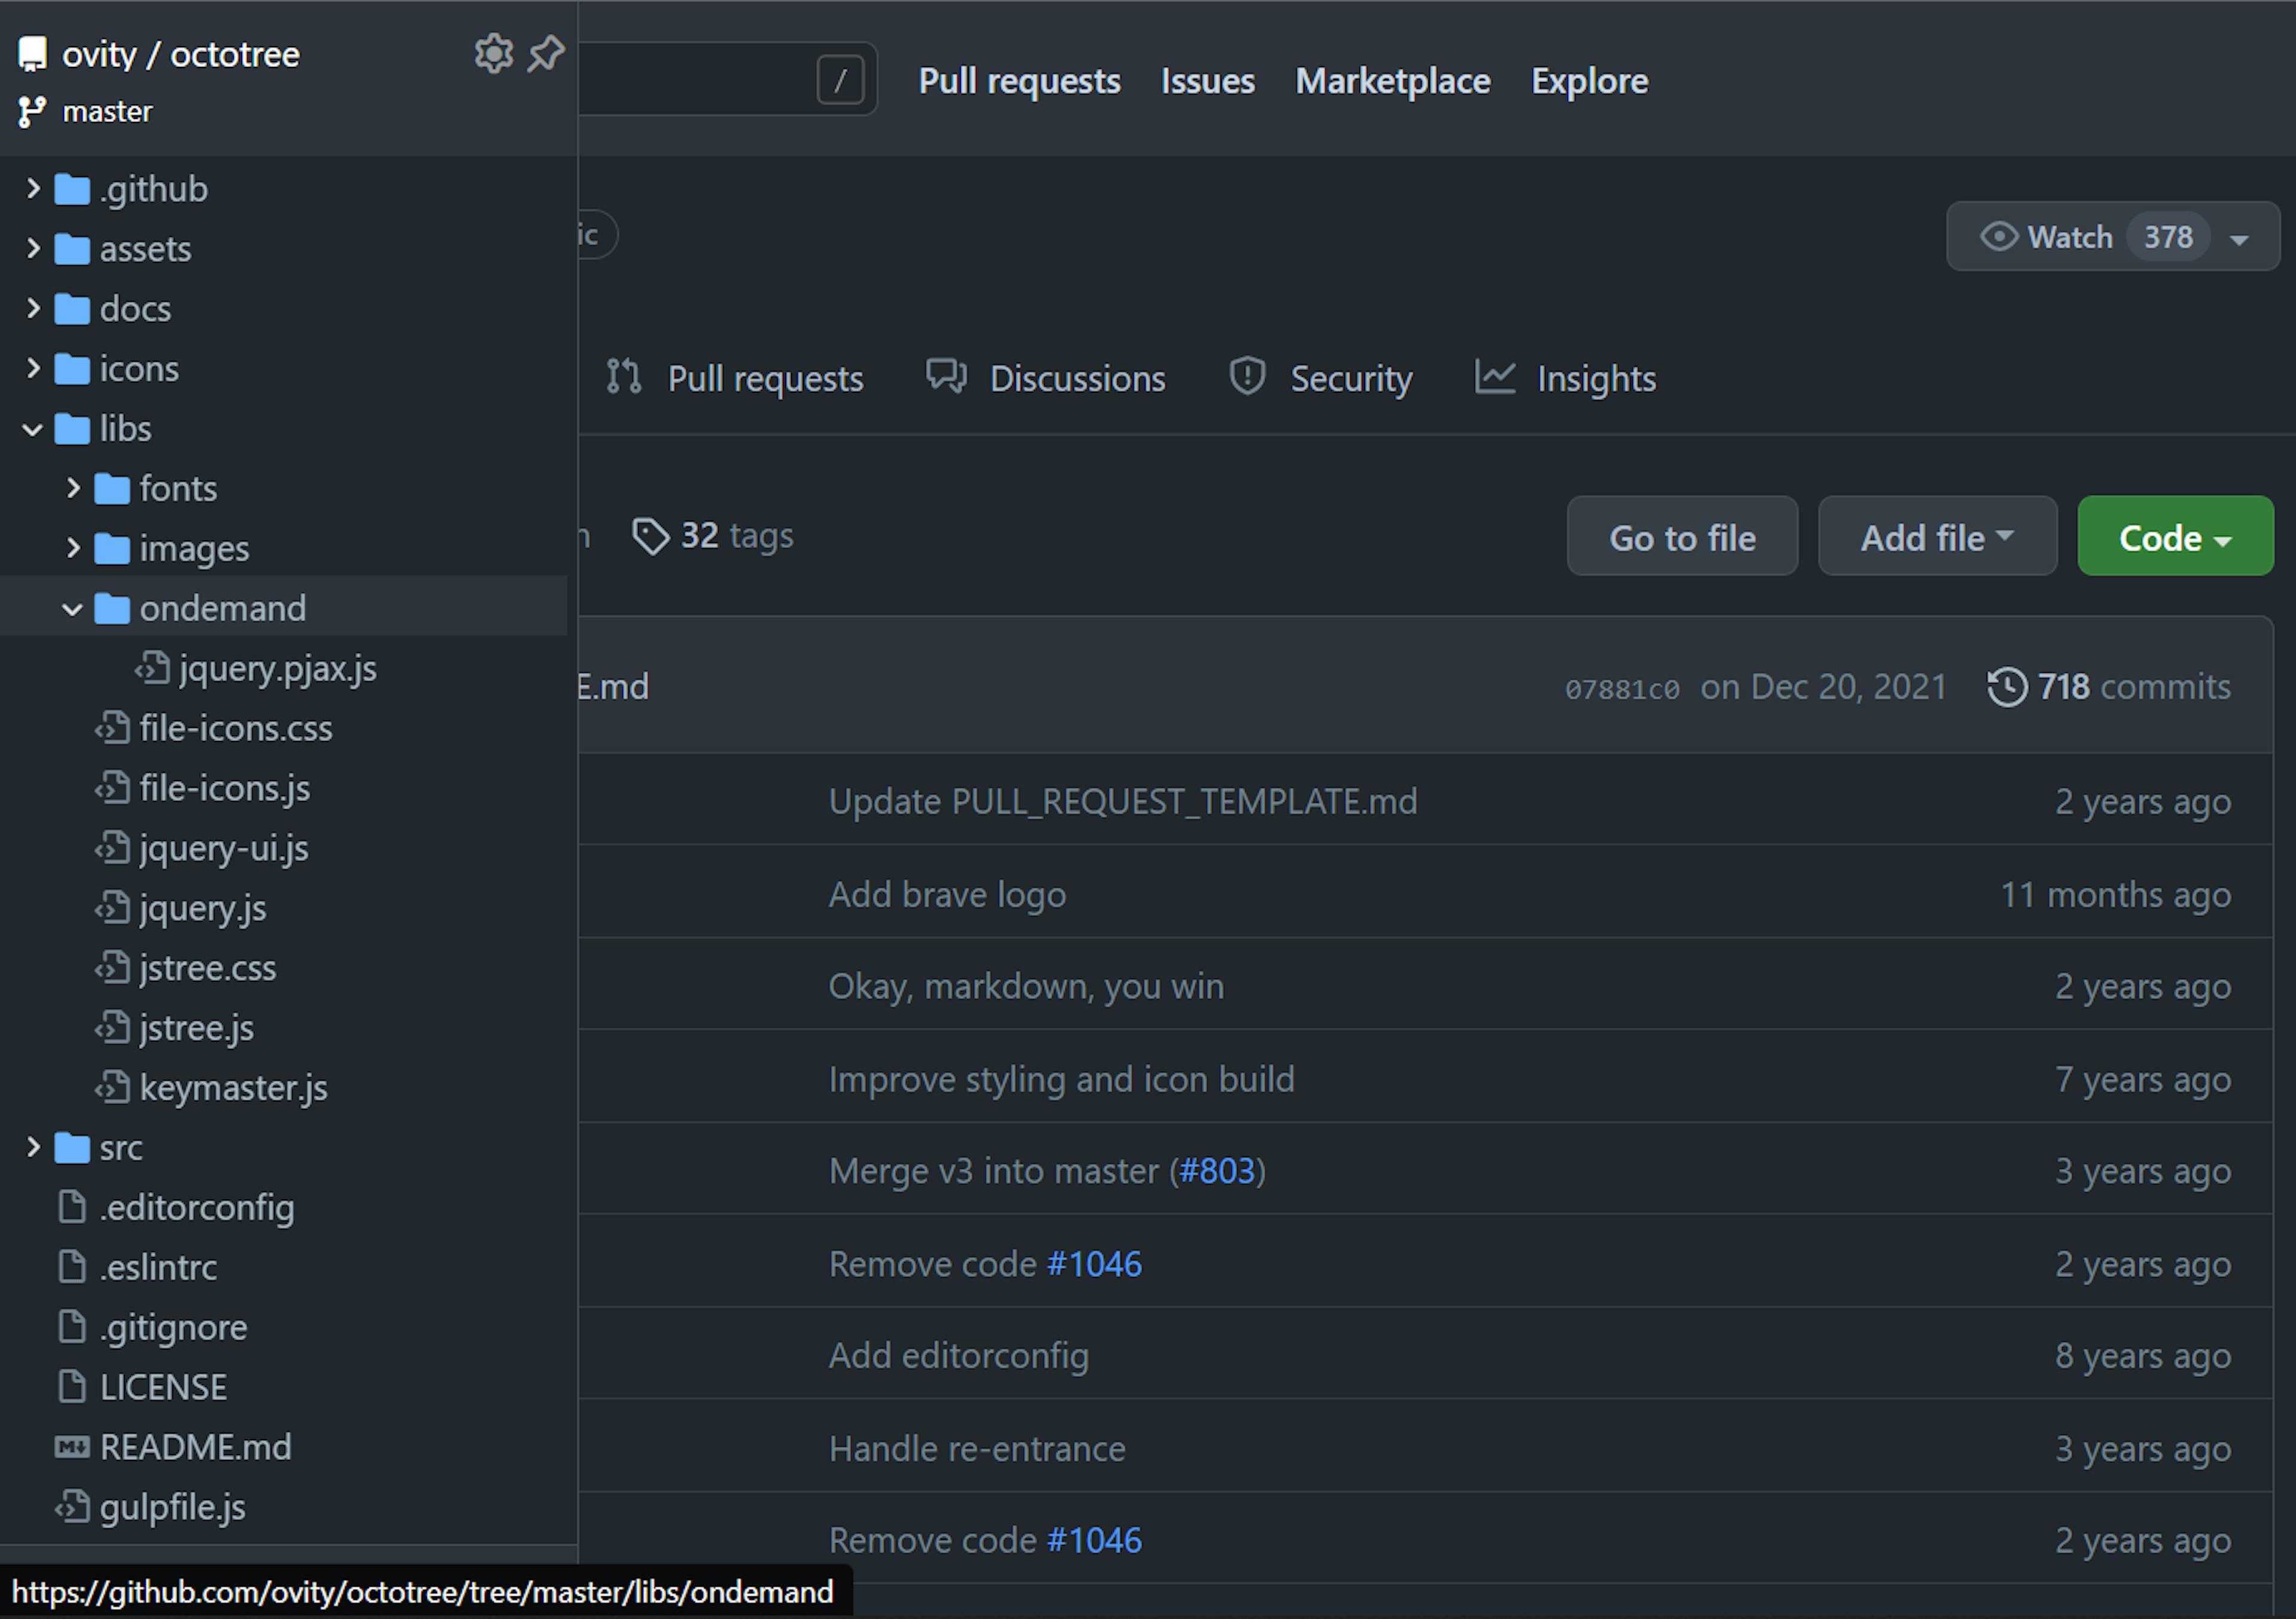Click the icons folder icon

[72, 369]
